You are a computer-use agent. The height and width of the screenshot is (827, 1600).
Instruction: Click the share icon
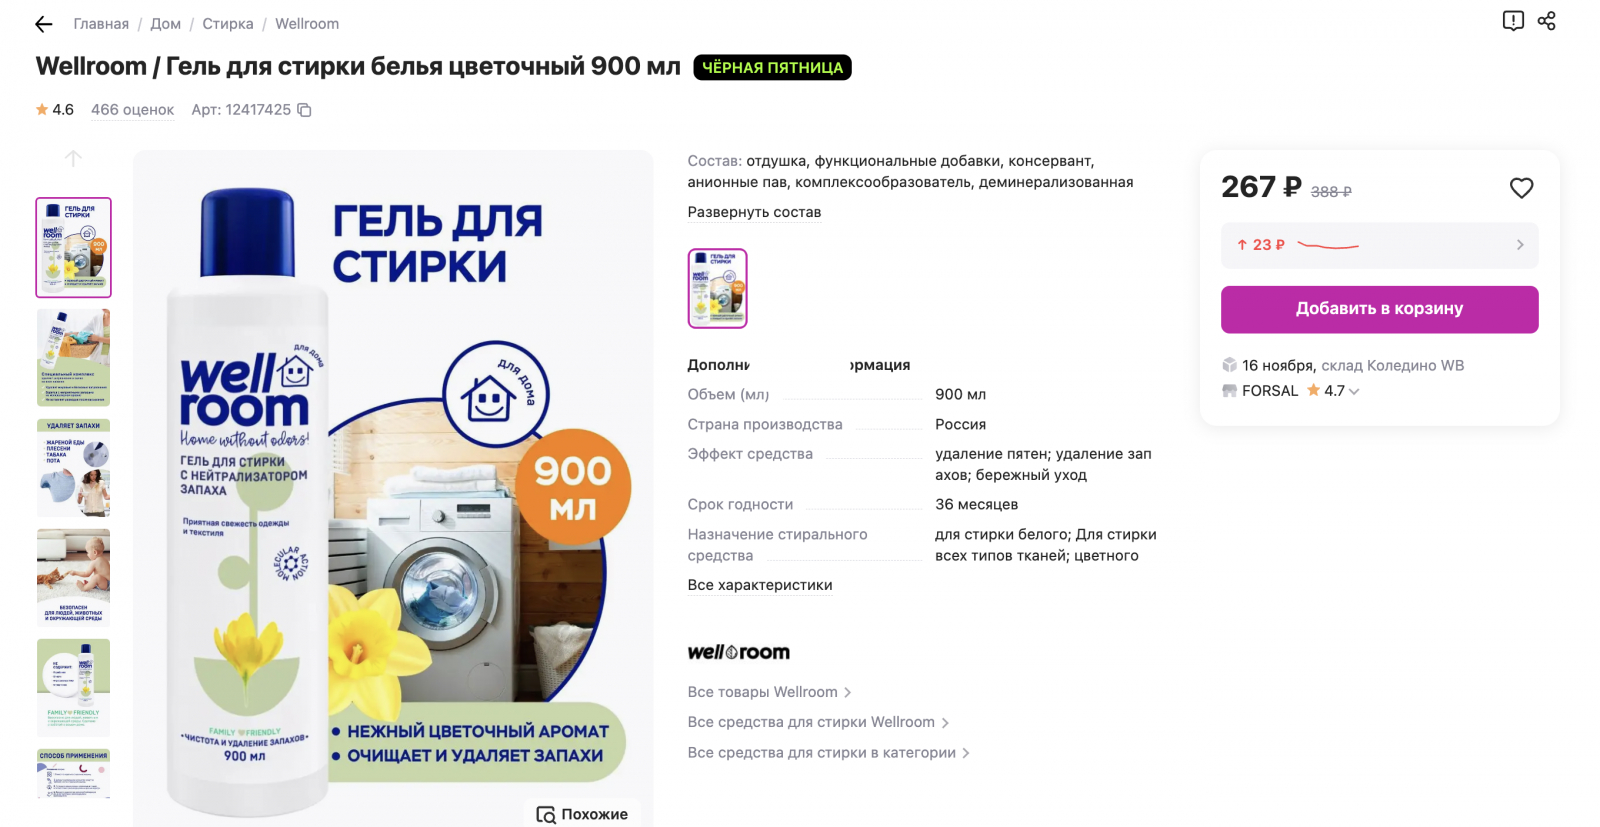click(x=1547, y=21)
